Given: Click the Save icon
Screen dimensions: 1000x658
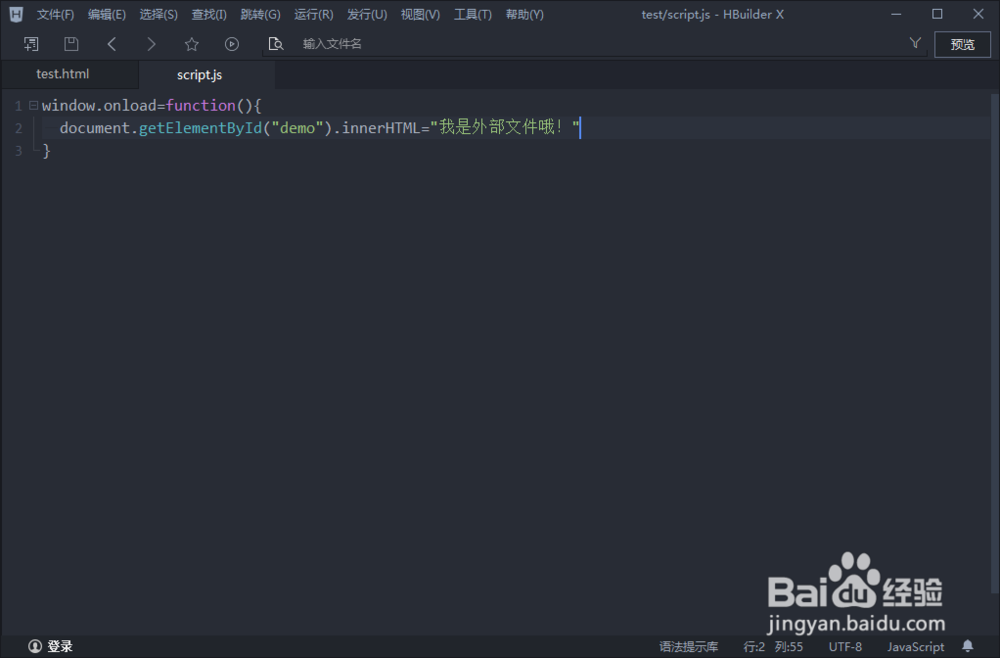Looking at the screenshot, I should [x=70, y=43].
